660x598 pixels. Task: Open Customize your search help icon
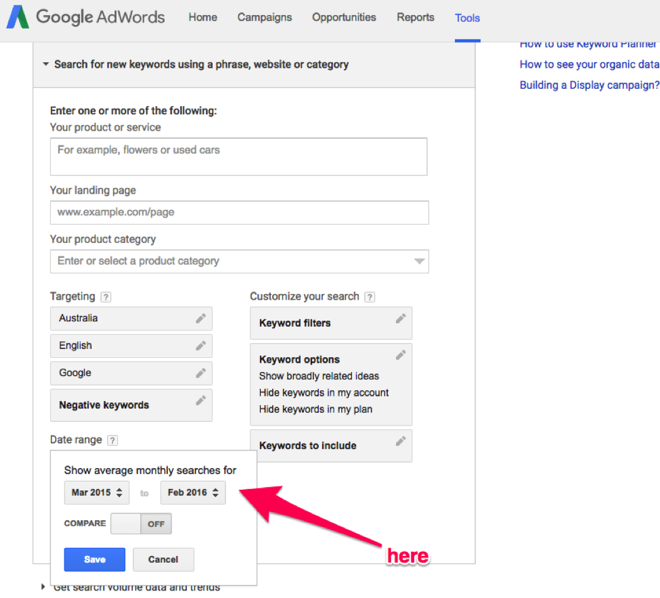pos(370,297)
